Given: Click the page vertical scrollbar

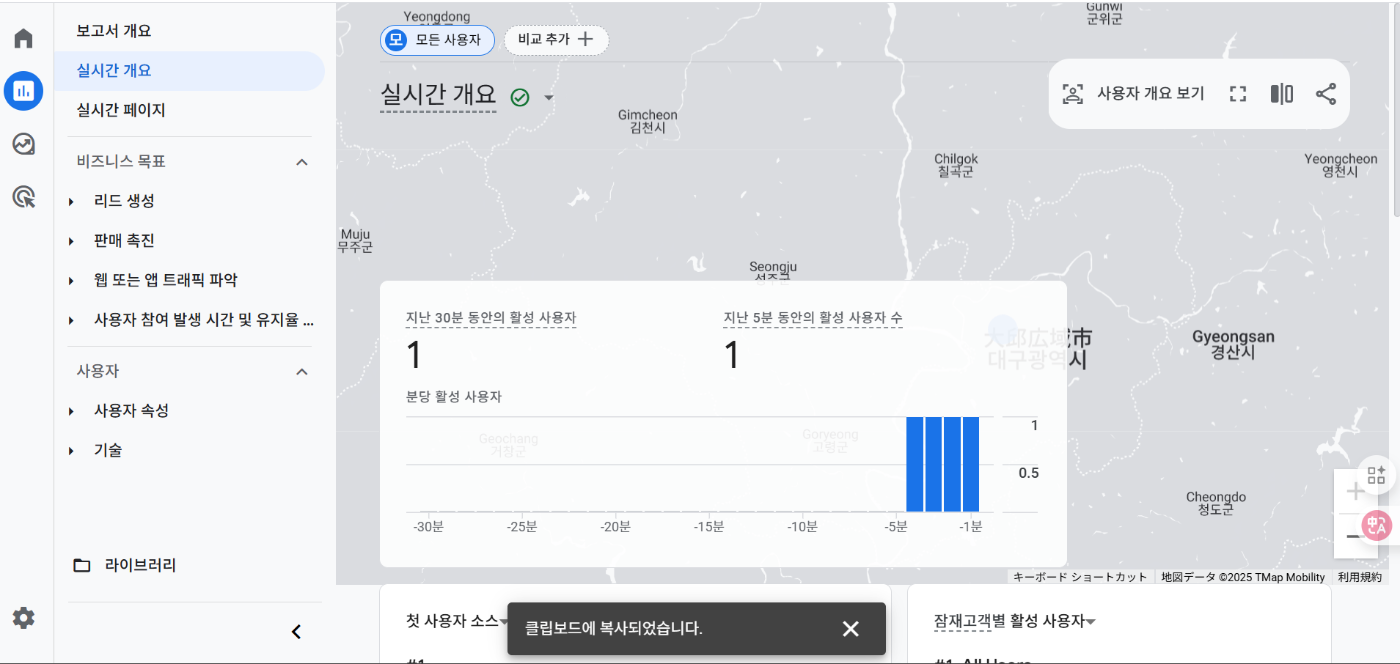Looking at the screenshot, I should coord(1396,110).
